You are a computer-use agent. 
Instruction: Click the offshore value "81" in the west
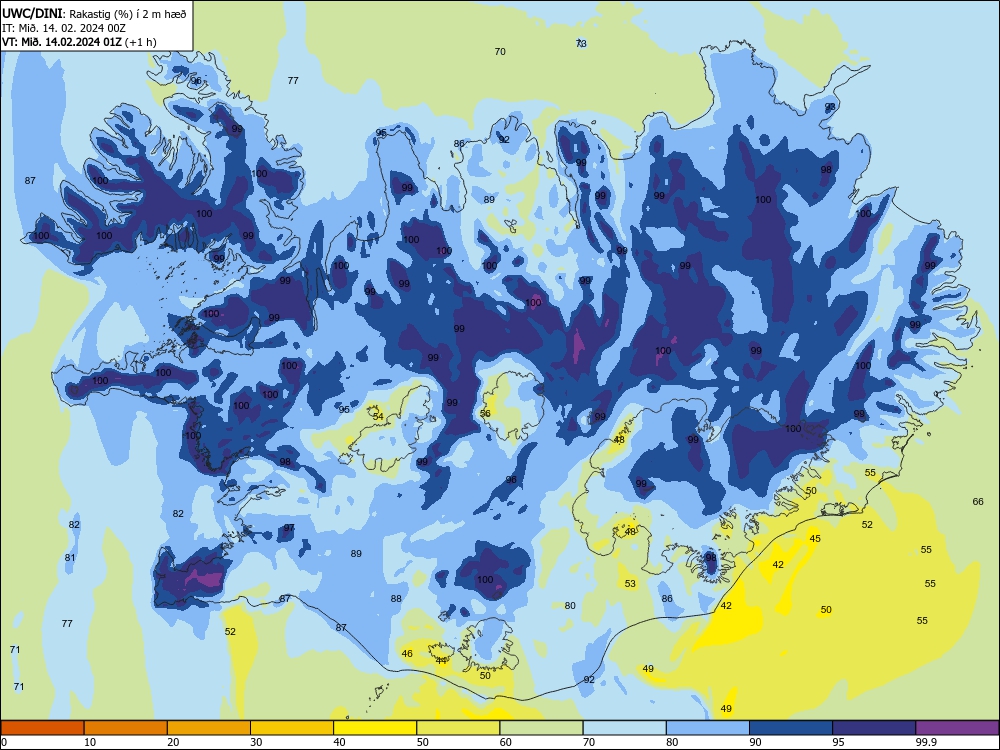tap(70, 557)
